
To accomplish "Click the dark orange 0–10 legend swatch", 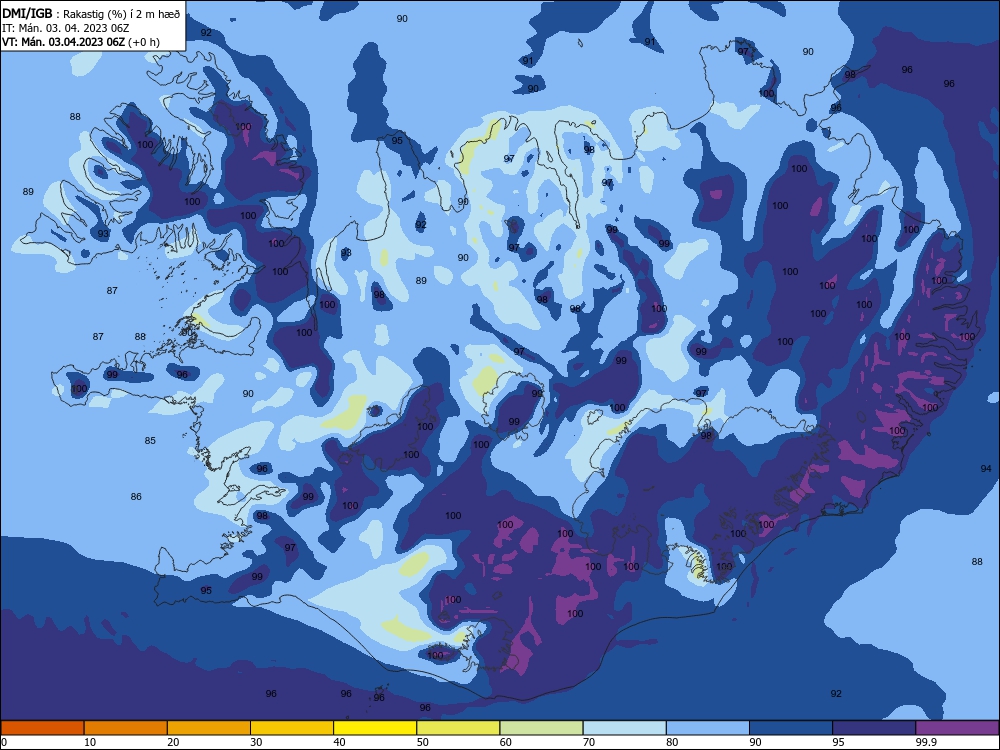I will [42, 728].
